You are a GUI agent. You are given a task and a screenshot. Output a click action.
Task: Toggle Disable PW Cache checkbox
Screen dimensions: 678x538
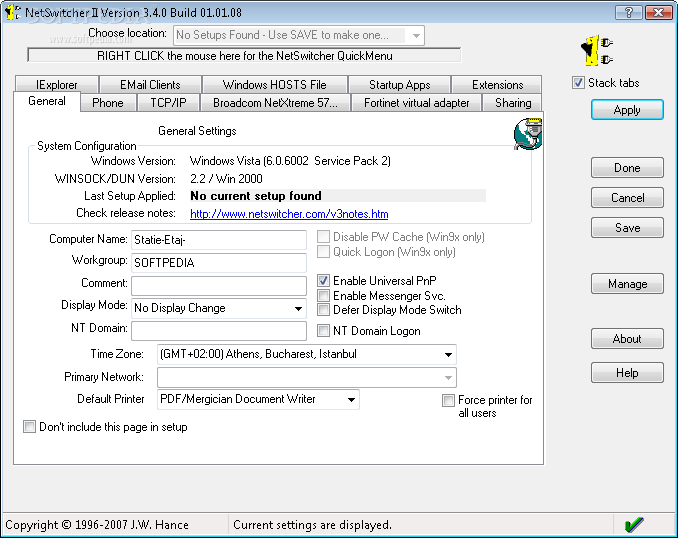pos(323,237)
